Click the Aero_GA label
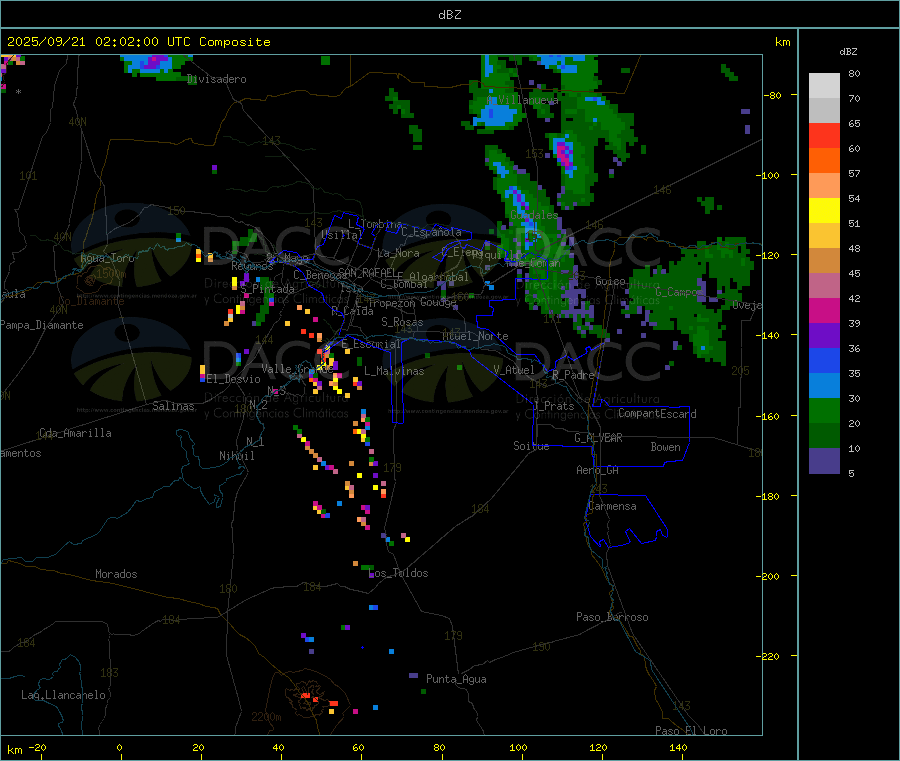 pos(597,470)
